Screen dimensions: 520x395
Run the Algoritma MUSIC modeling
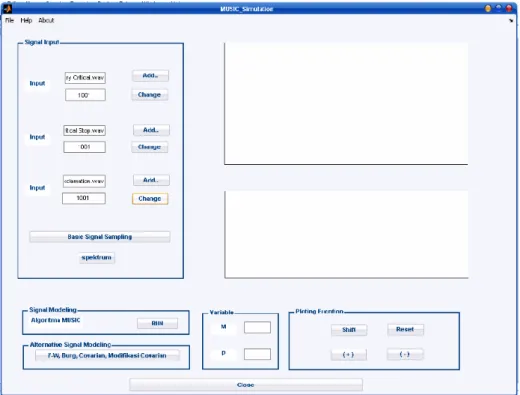[157, 323]
